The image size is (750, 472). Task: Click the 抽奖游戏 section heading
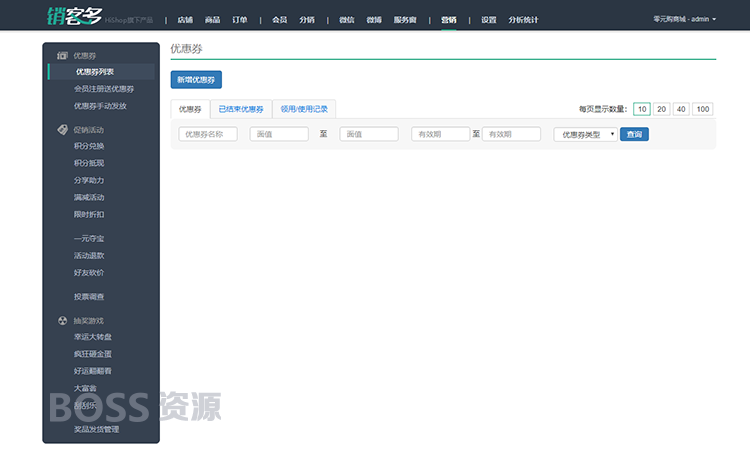click(88, 320)
